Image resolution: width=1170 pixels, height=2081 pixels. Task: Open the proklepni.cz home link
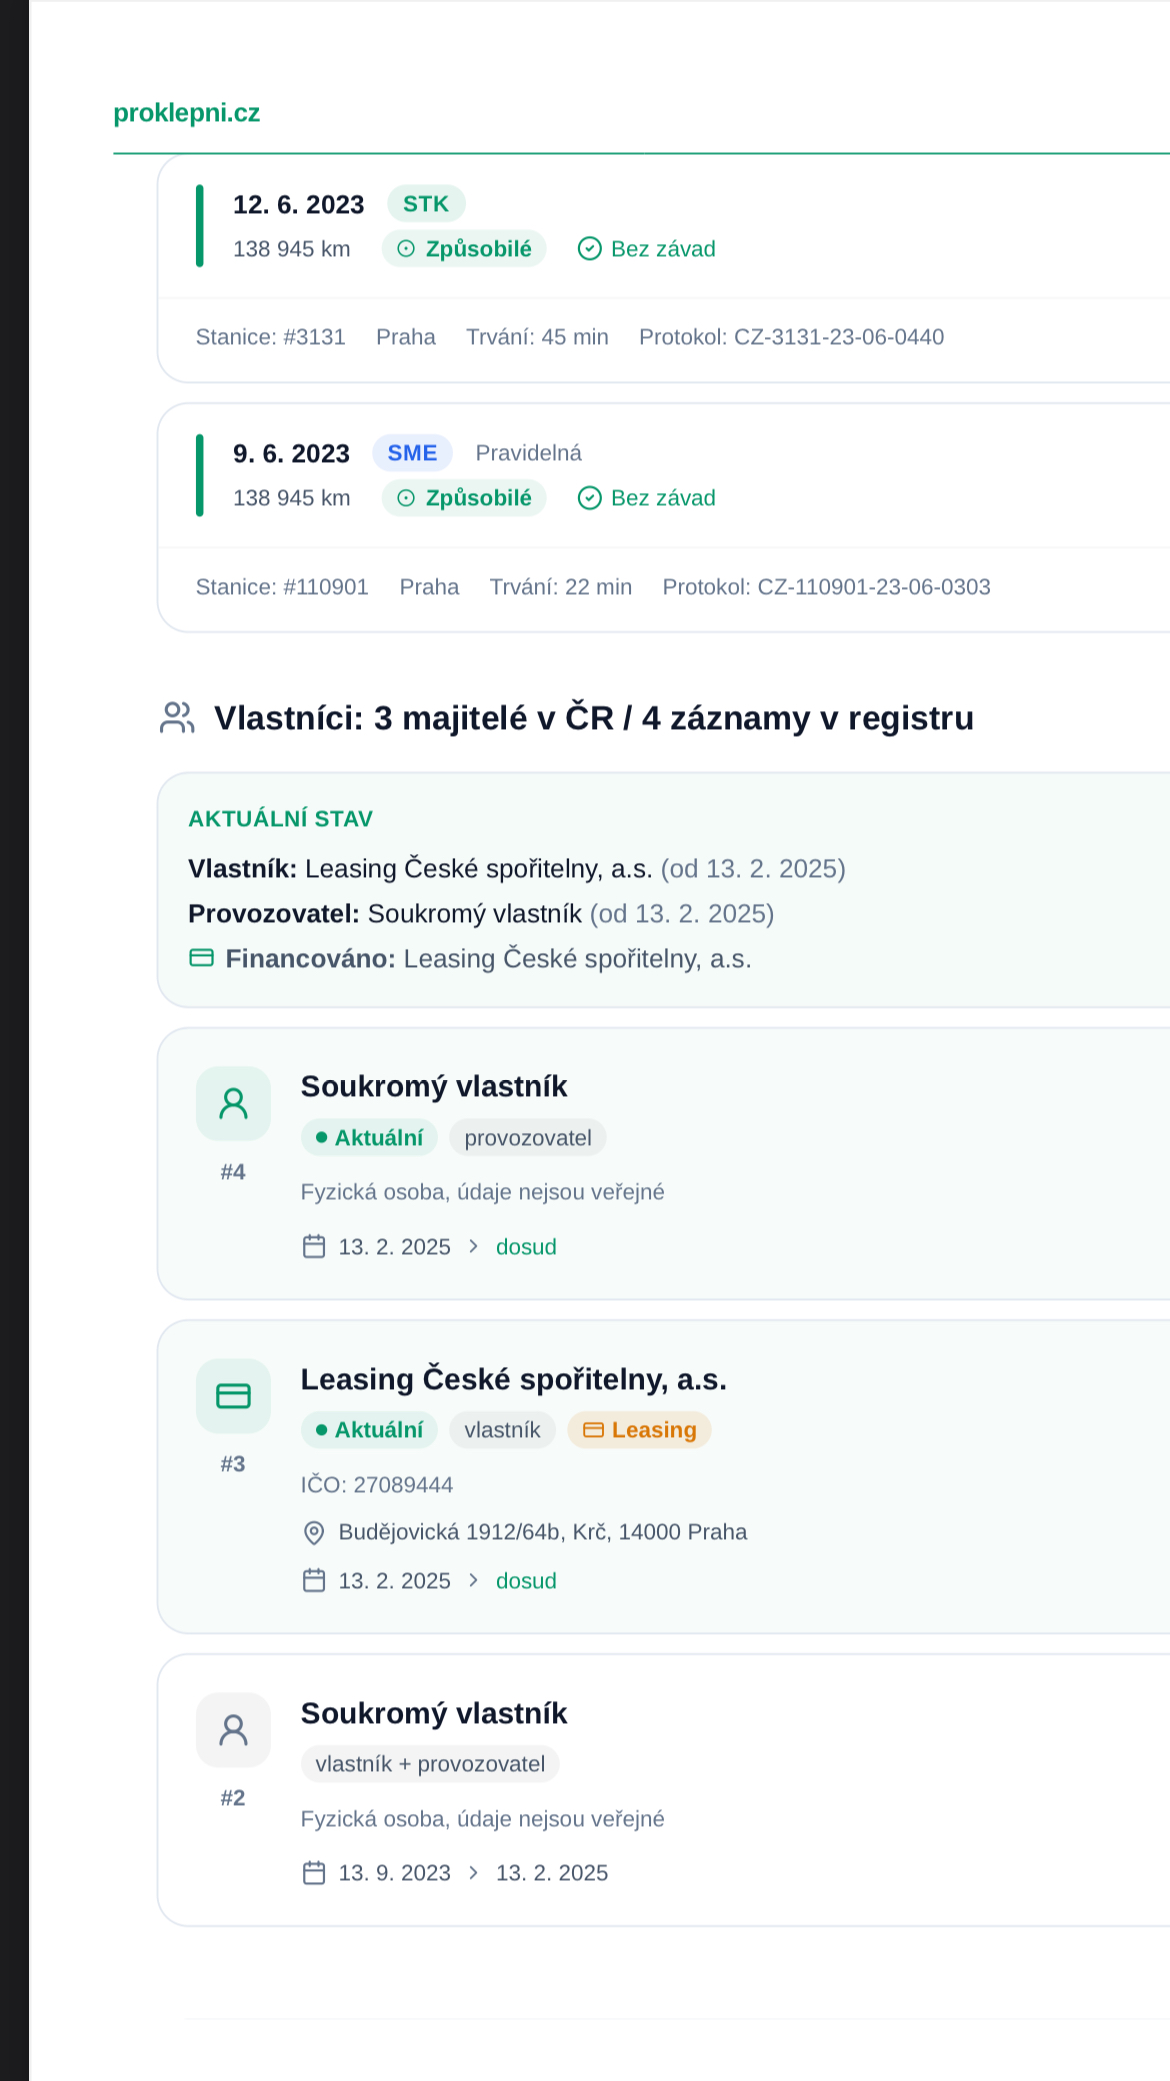pos(186,113)
